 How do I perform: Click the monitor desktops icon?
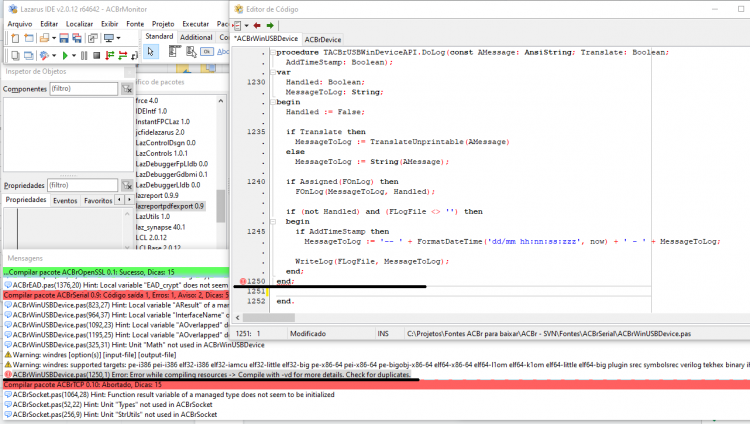pos(109,38)
